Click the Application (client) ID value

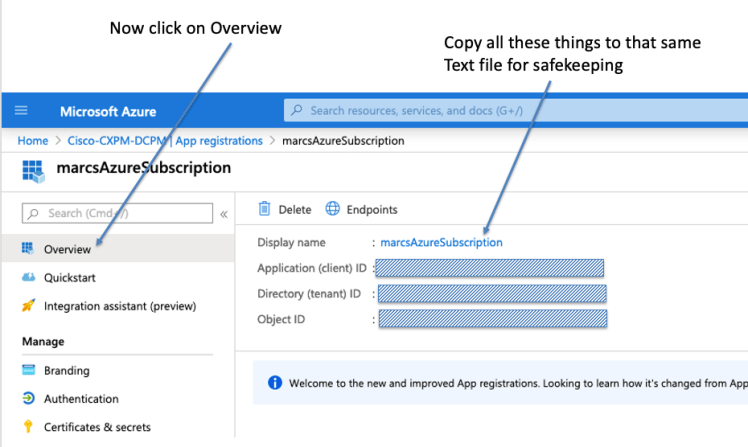point(489,268)
